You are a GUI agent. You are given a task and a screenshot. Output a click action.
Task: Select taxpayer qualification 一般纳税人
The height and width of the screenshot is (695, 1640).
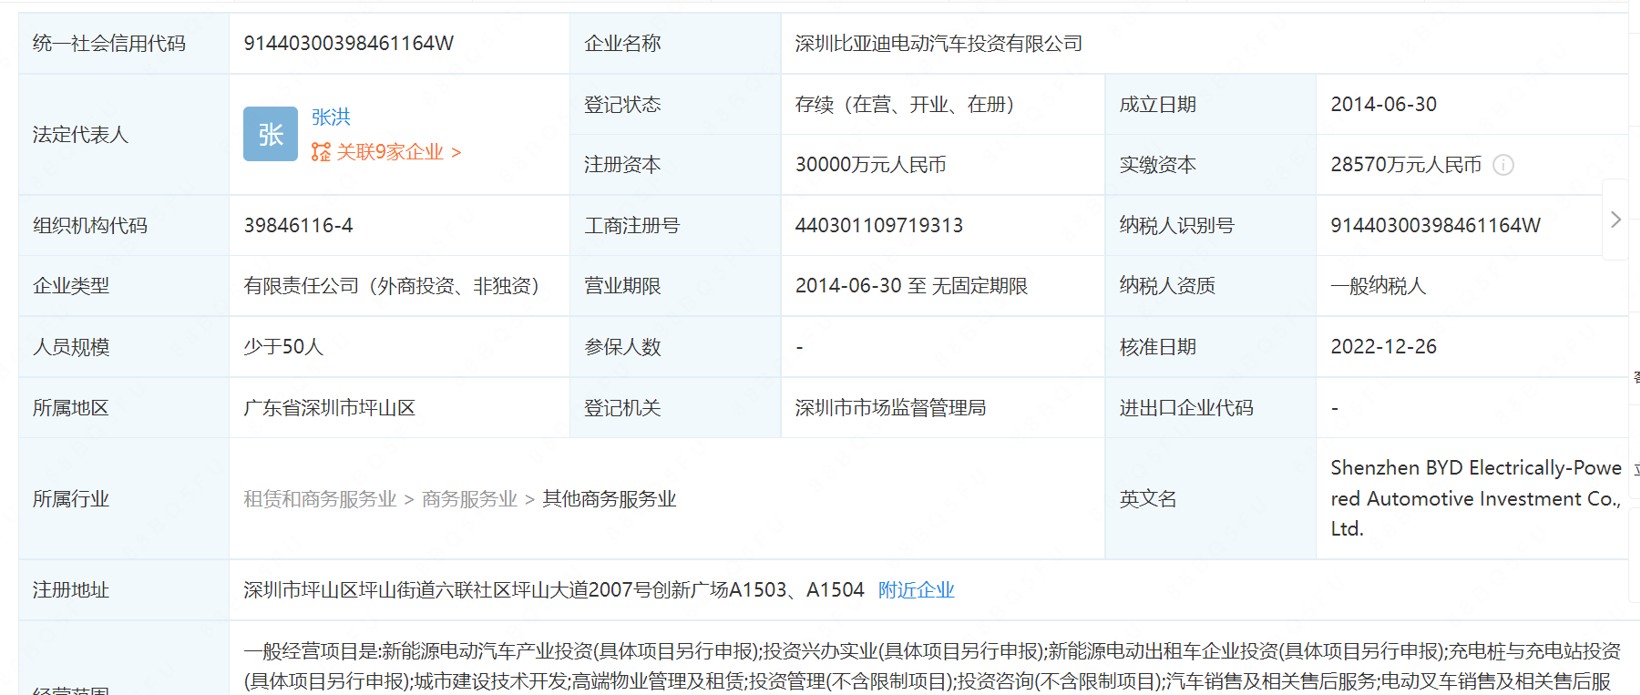(1378, 286)
